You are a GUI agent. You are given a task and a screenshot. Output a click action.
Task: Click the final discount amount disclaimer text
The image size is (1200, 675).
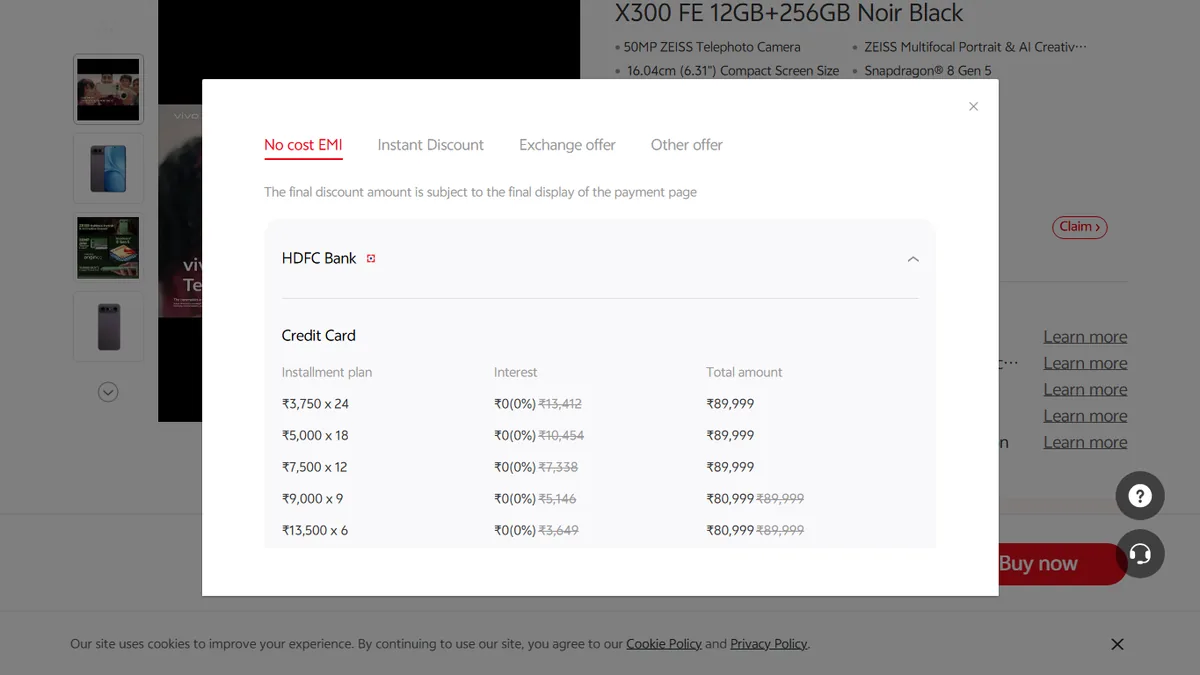(480, 192)
